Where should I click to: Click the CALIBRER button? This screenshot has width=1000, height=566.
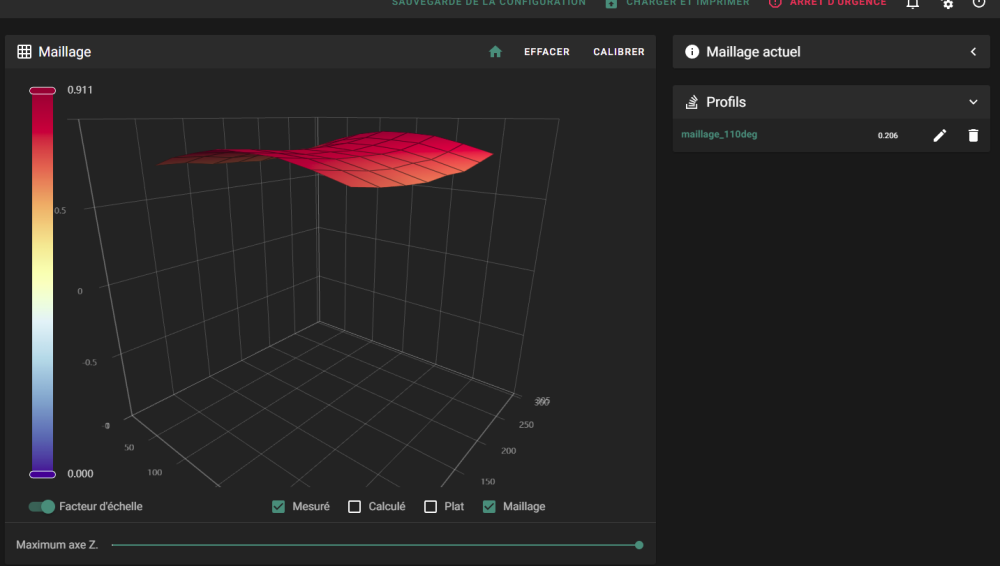point(619,52)
